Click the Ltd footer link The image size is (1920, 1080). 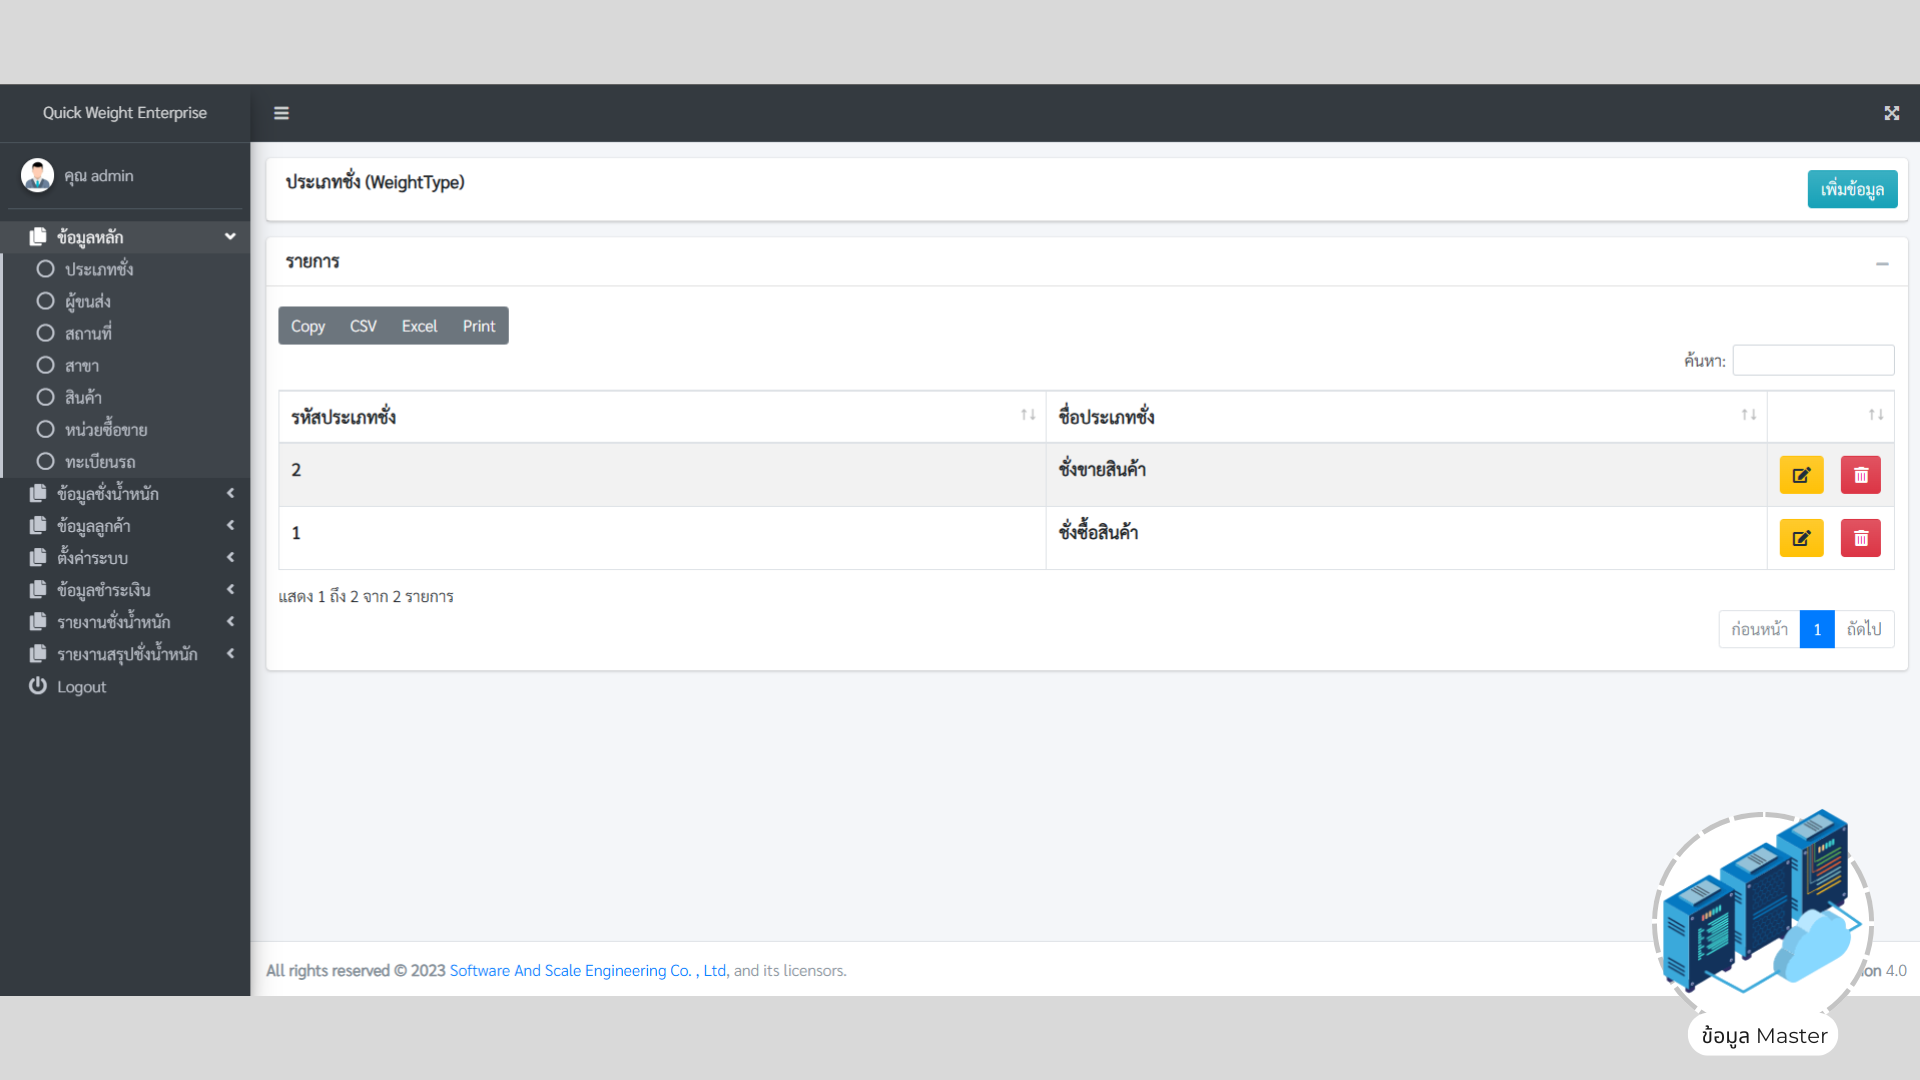tap(714, 970)
